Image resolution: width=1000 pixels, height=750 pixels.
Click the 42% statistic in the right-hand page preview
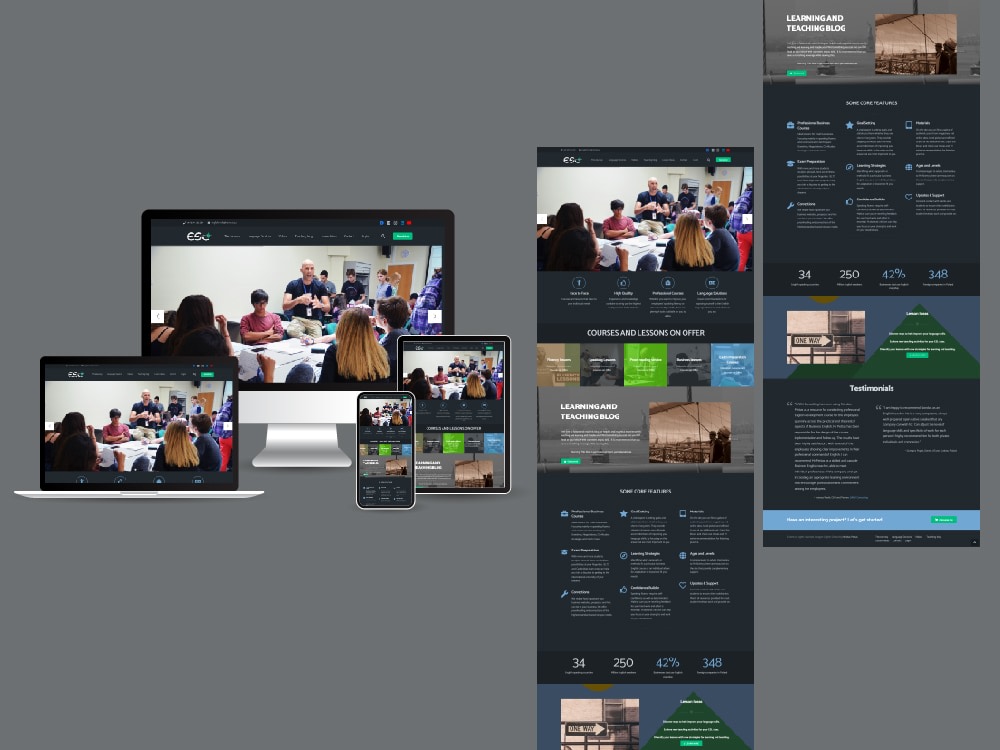click(x=893, y=274)
